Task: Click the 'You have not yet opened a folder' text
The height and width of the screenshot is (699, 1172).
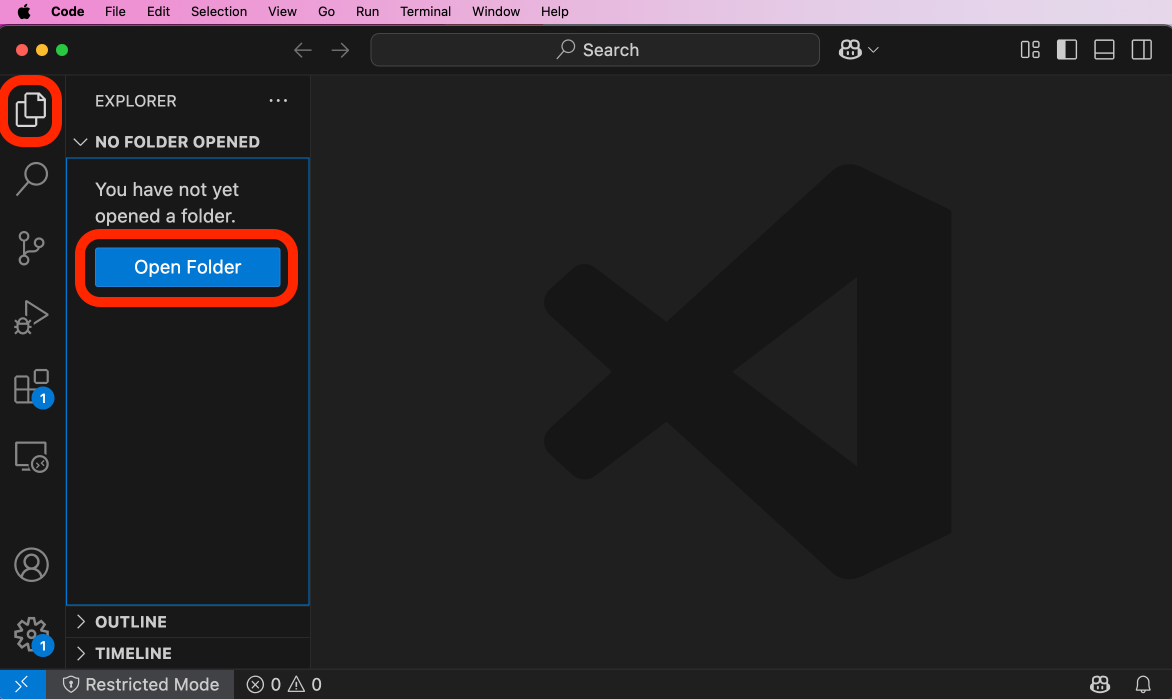Action: point(167,203)
